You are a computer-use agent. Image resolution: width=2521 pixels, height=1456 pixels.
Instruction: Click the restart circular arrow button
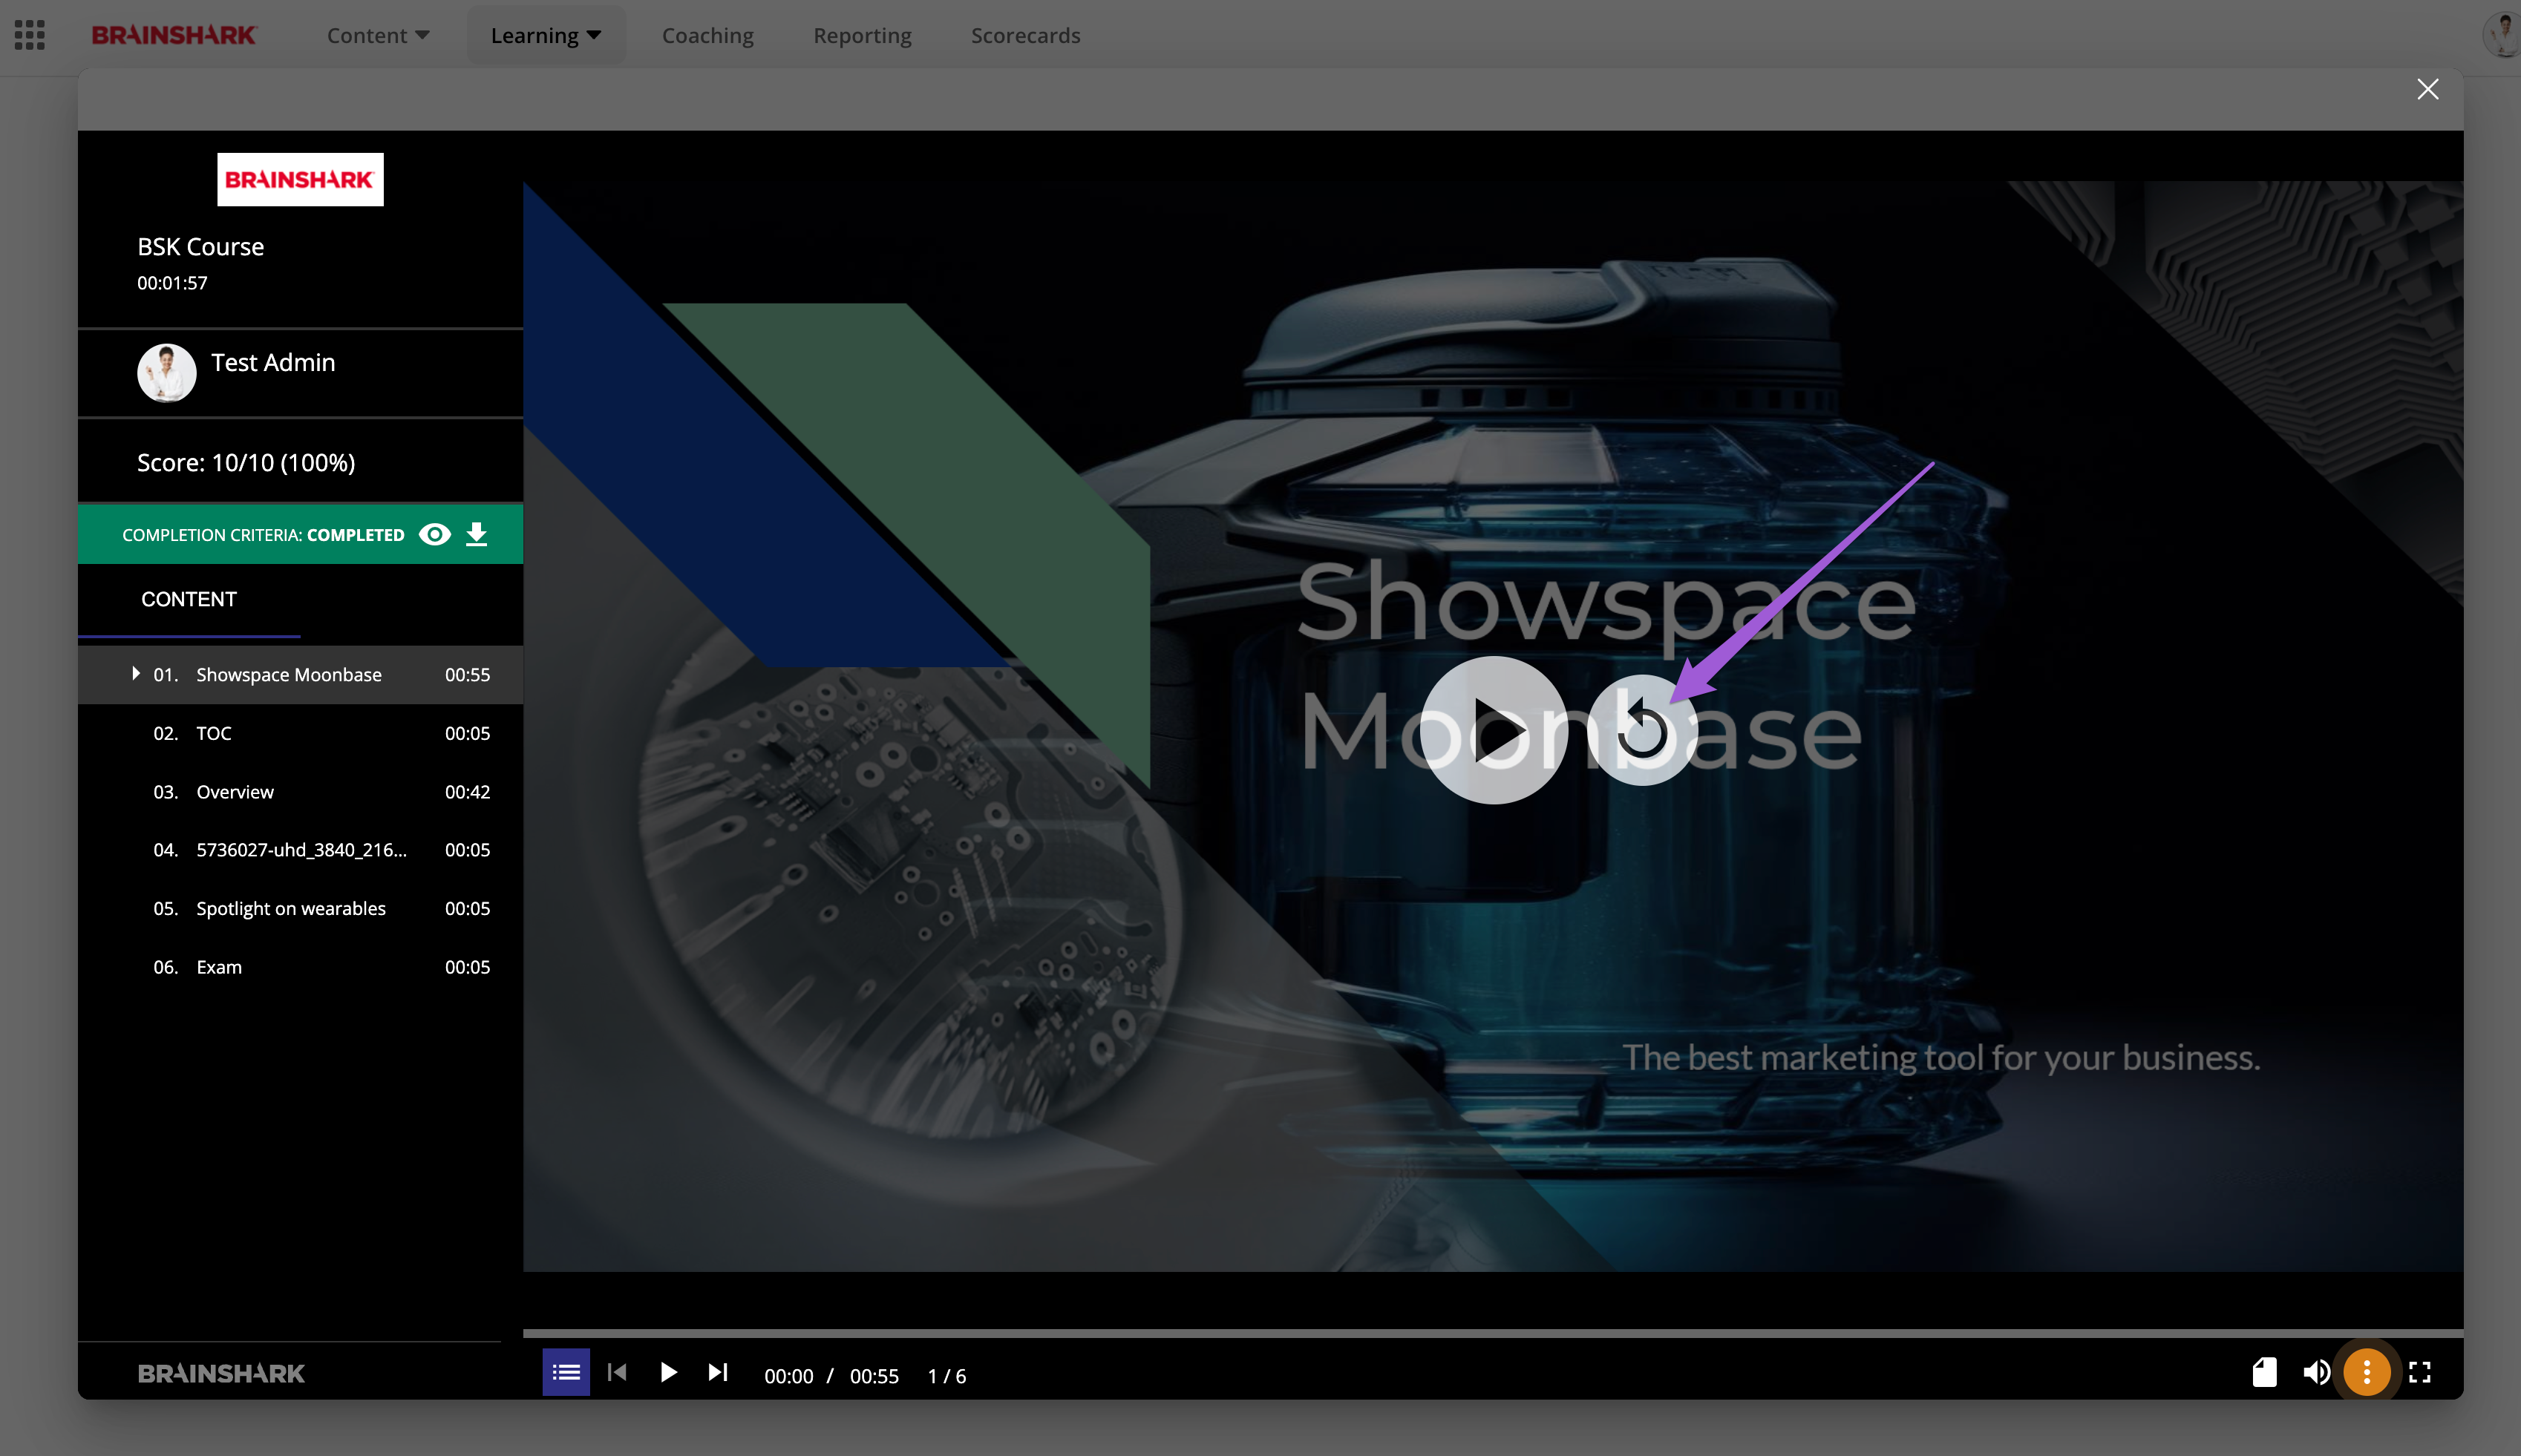coord(1642,730)
